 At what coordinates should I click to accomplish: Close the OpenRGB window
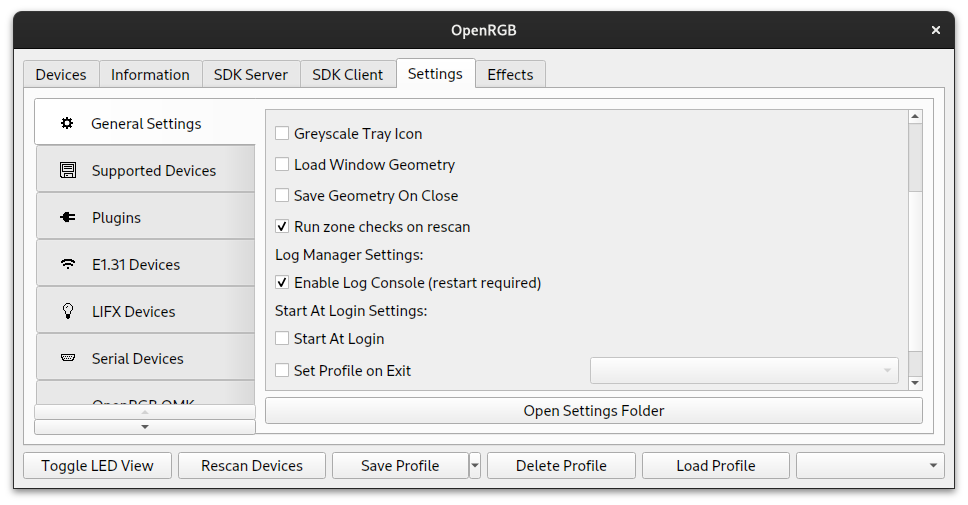936,30
